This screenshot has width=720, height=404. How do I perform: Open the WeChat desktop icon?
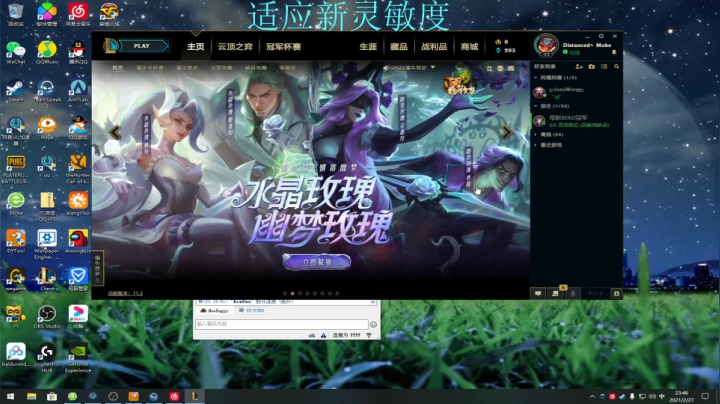tap(16, 53)
